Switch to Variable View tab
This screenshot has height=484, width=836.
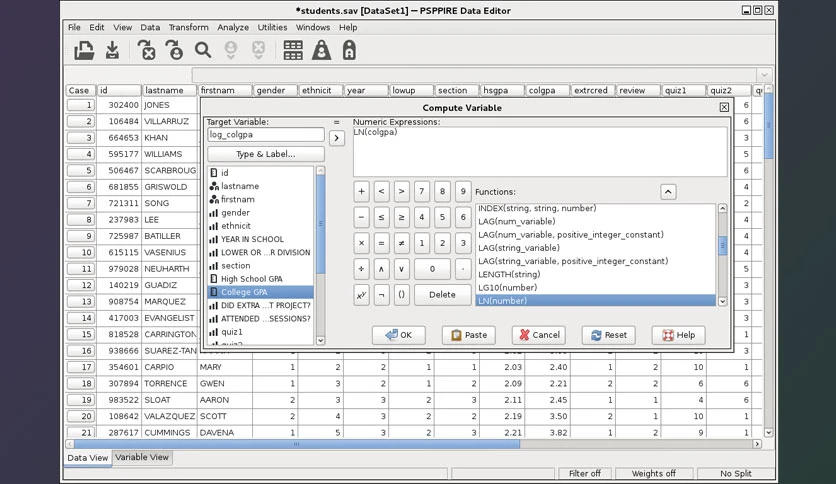(x=142, y=457)
